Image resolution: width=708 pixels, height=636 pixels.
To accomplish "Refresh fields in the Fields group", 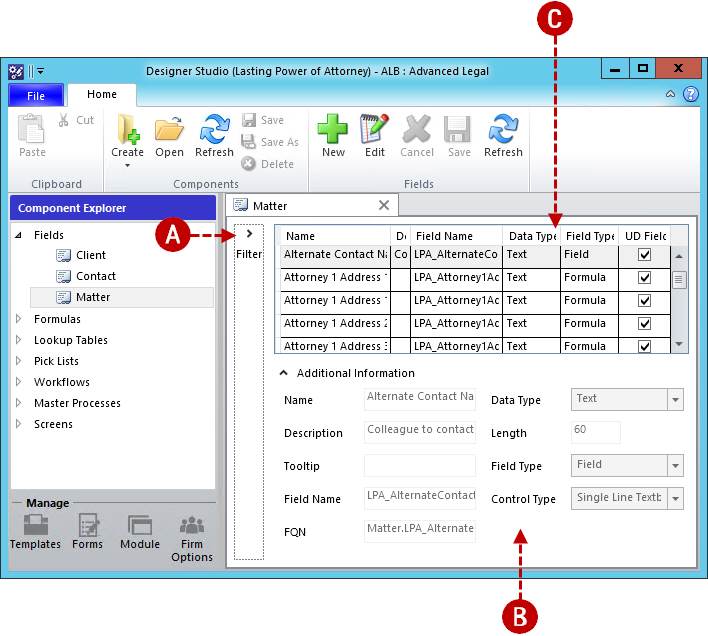I will coord(503,131).
